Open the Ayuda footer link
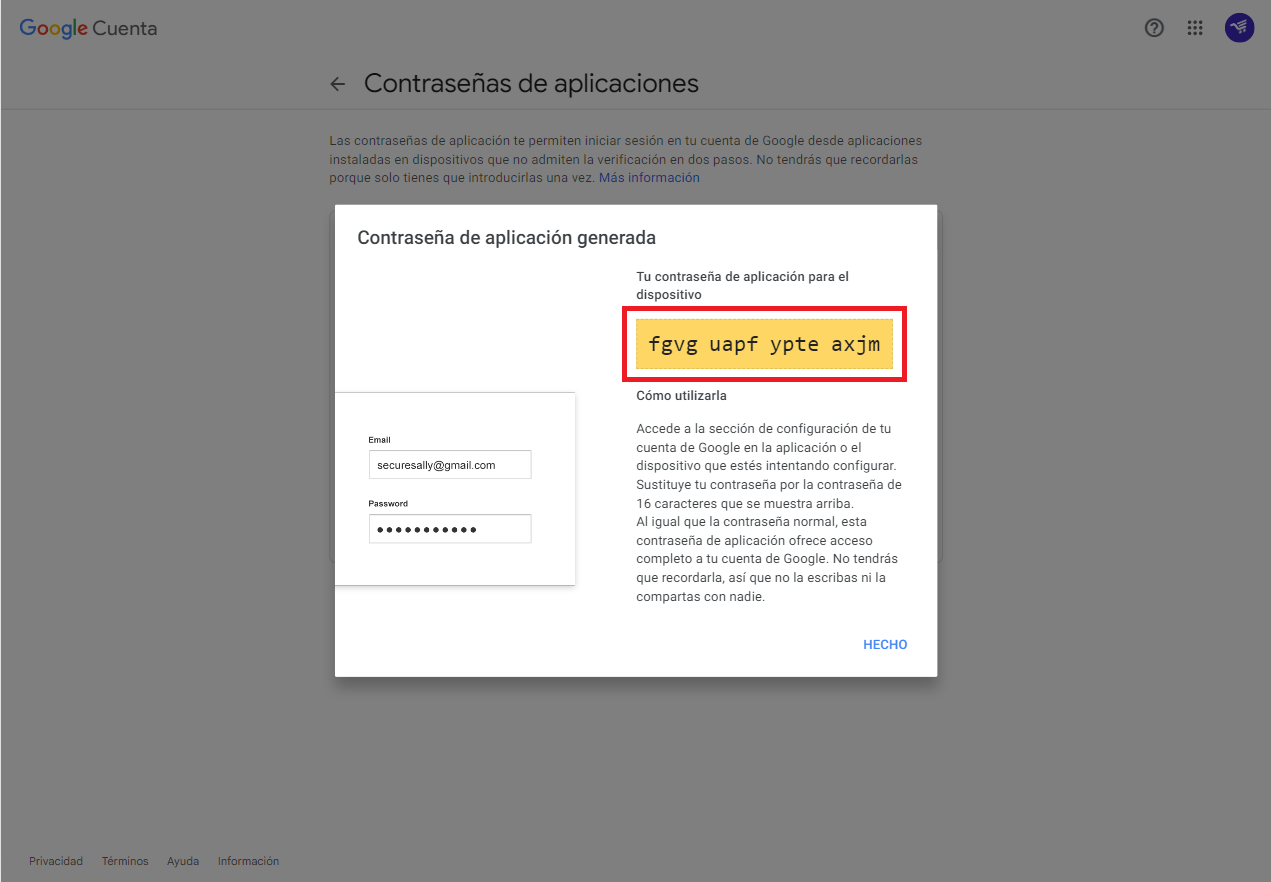1271x882 pixels. [183, 861]
